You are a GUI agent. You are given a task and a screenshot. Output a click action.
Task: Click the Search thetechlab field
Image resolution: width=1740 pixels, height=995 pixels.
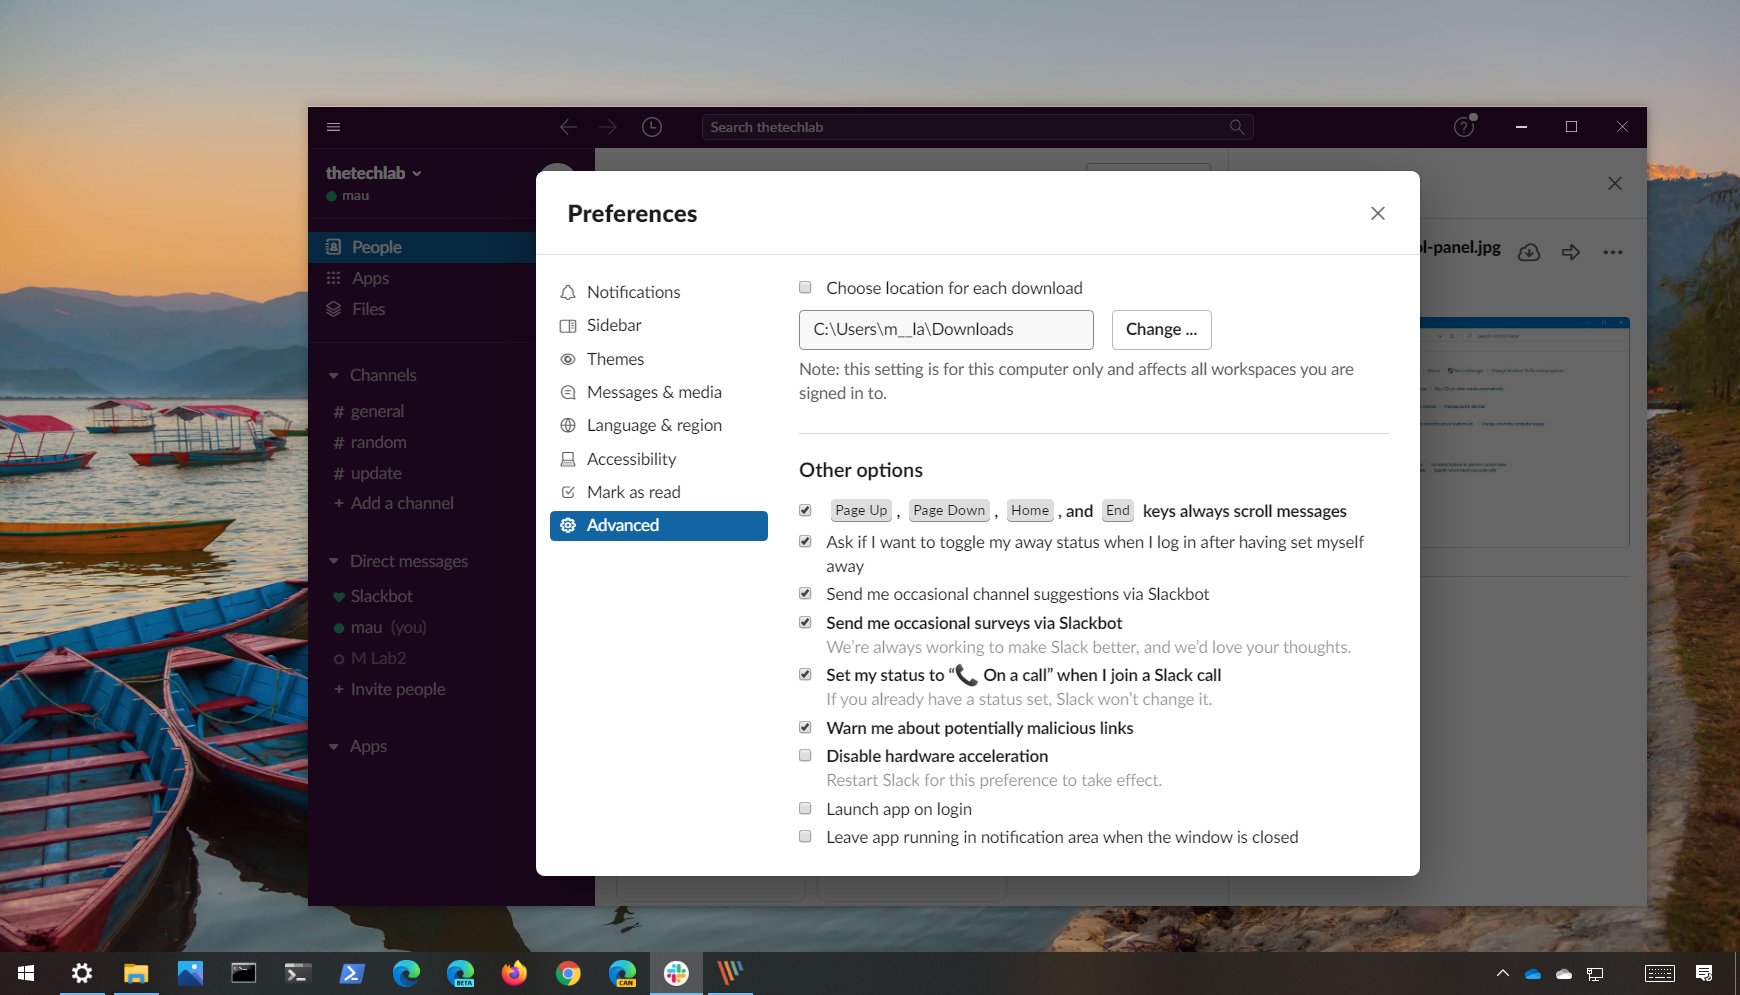pos(977,127)
